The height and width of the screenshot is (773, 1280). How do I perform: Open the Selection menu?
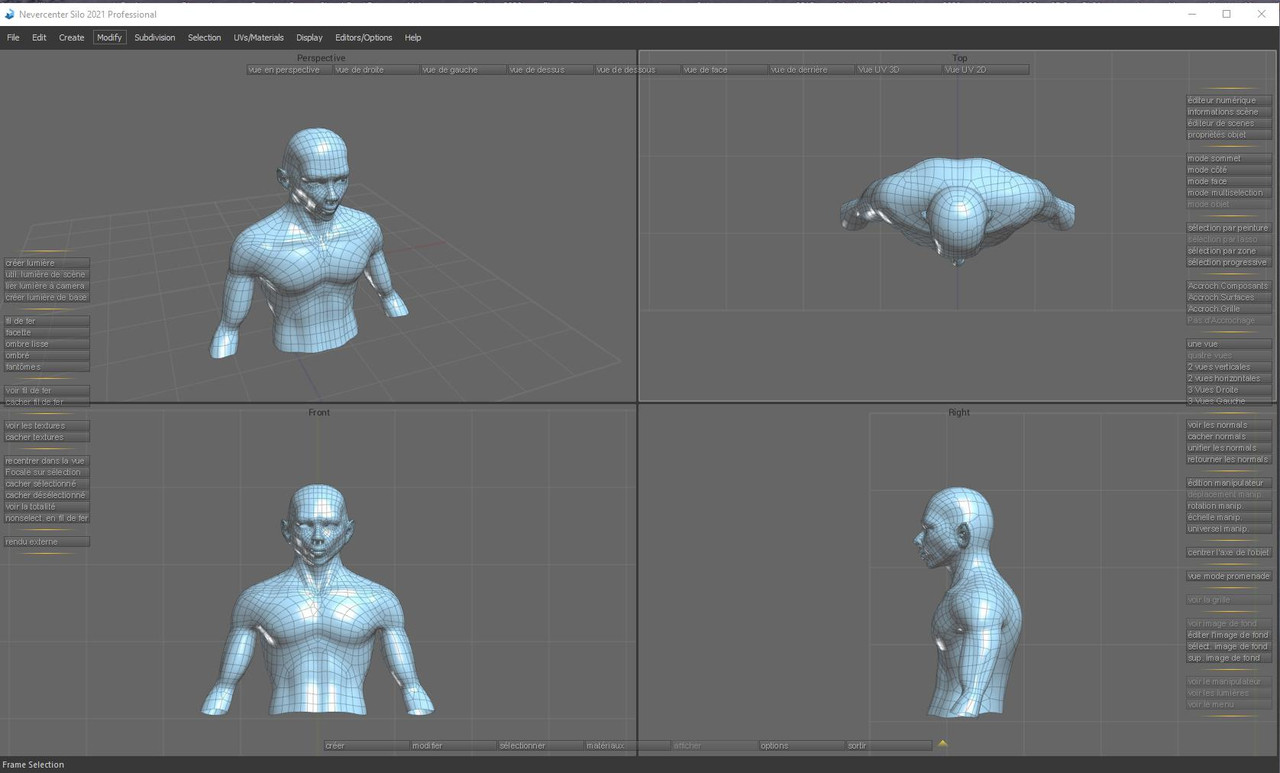[x=204, y=38]
